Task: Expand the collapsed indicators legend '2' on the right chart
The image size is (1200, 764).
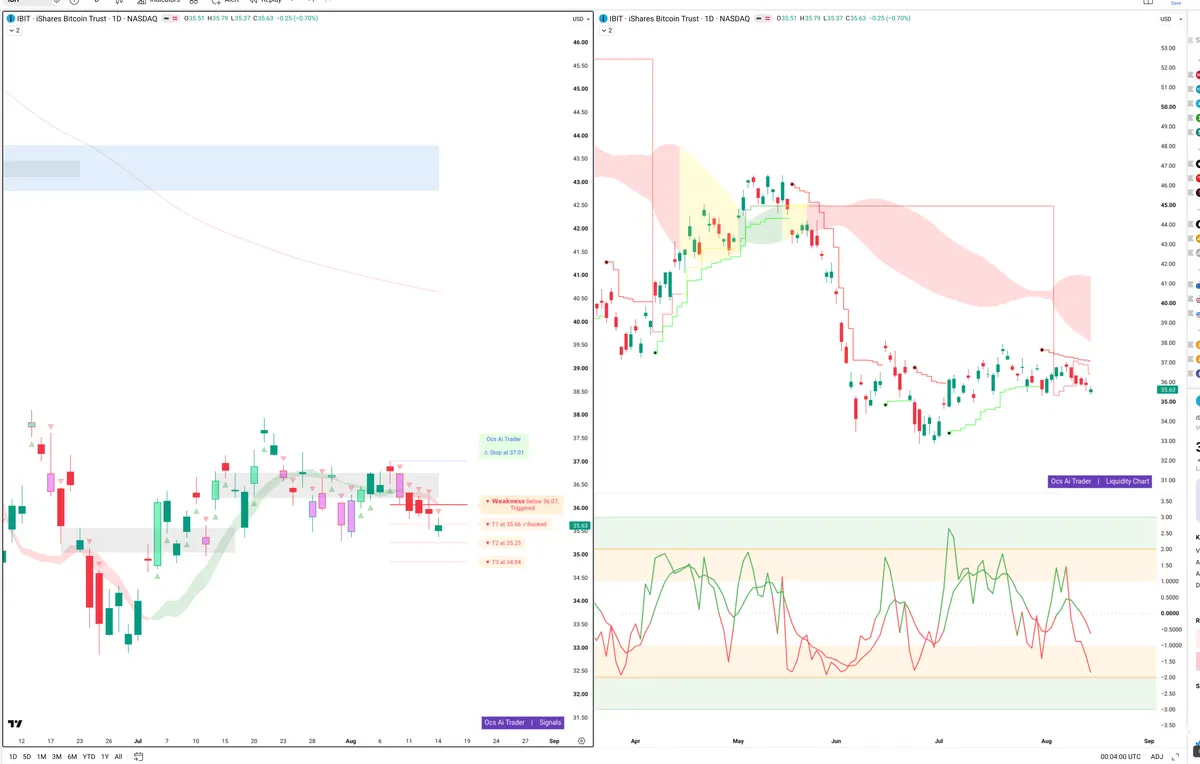Action: pyautogui.click(x=606, y=31)
